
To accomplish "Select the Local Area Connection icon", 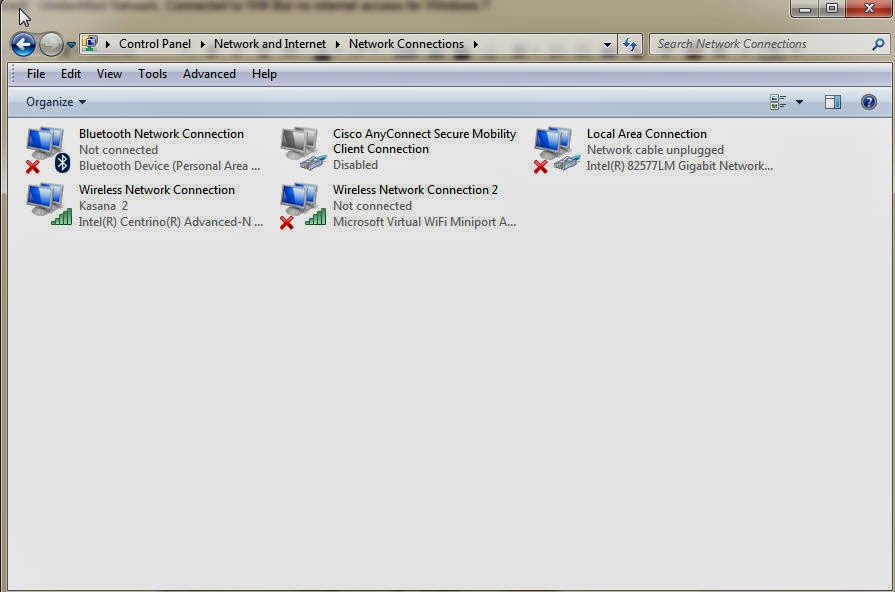I will (557, 150).
